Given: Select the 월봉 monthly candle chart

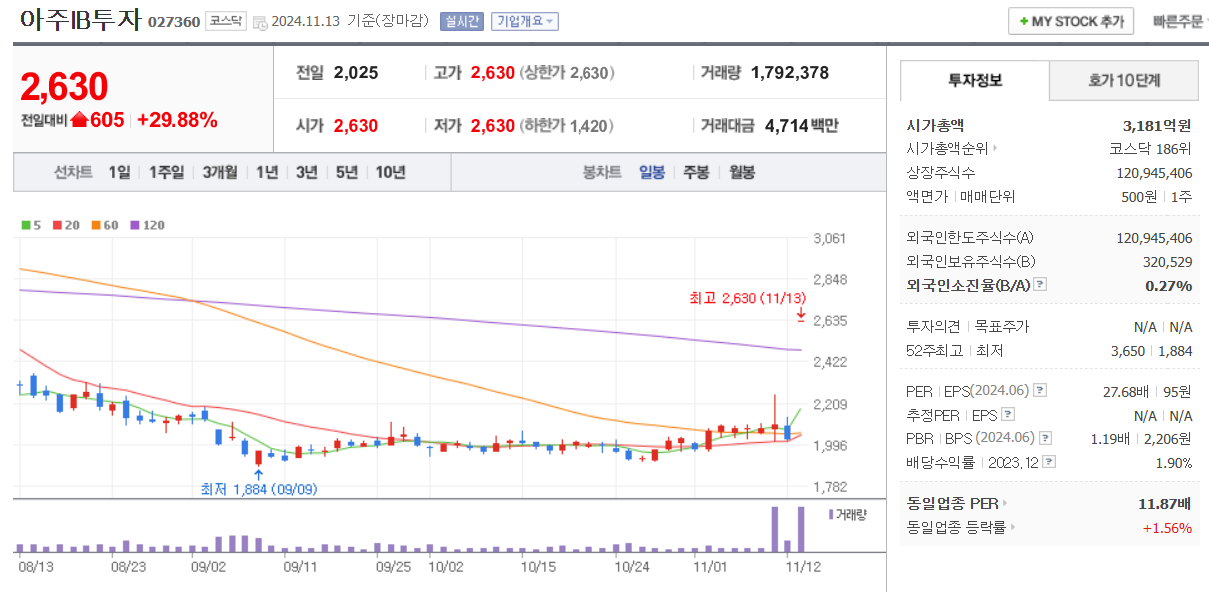Looking at the screenshot, I should [742, 173].
